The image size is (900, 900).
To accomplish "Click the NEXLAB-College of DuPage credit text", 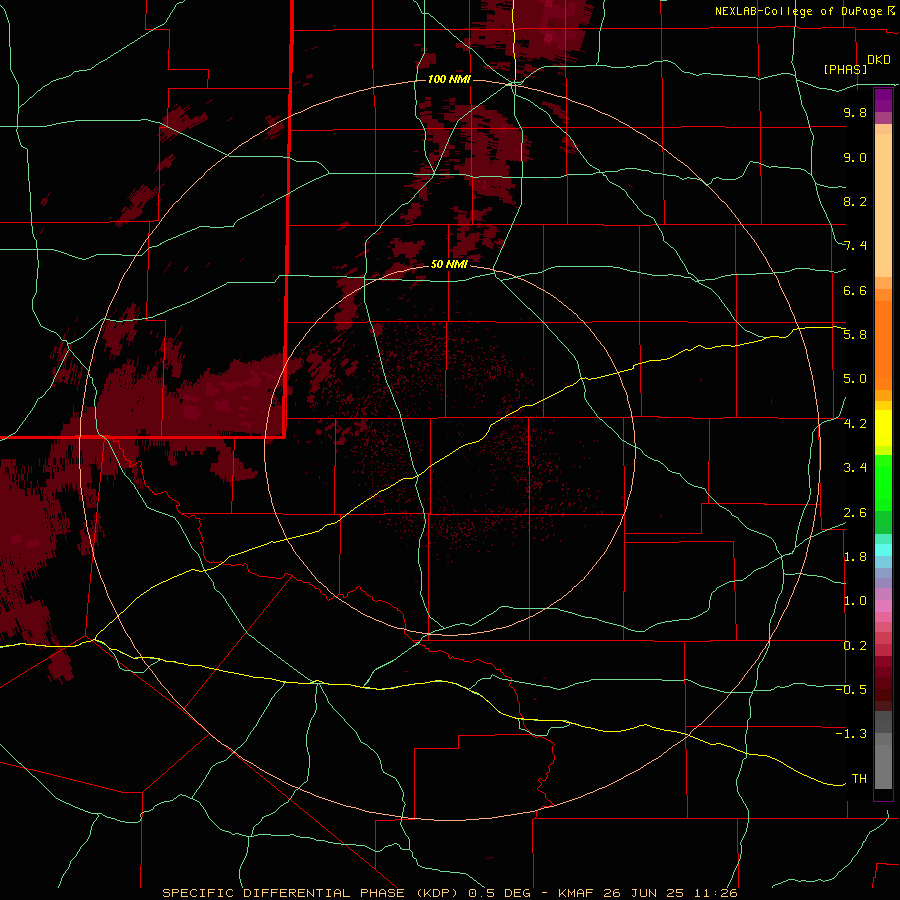I will click(x=800, y=11).
